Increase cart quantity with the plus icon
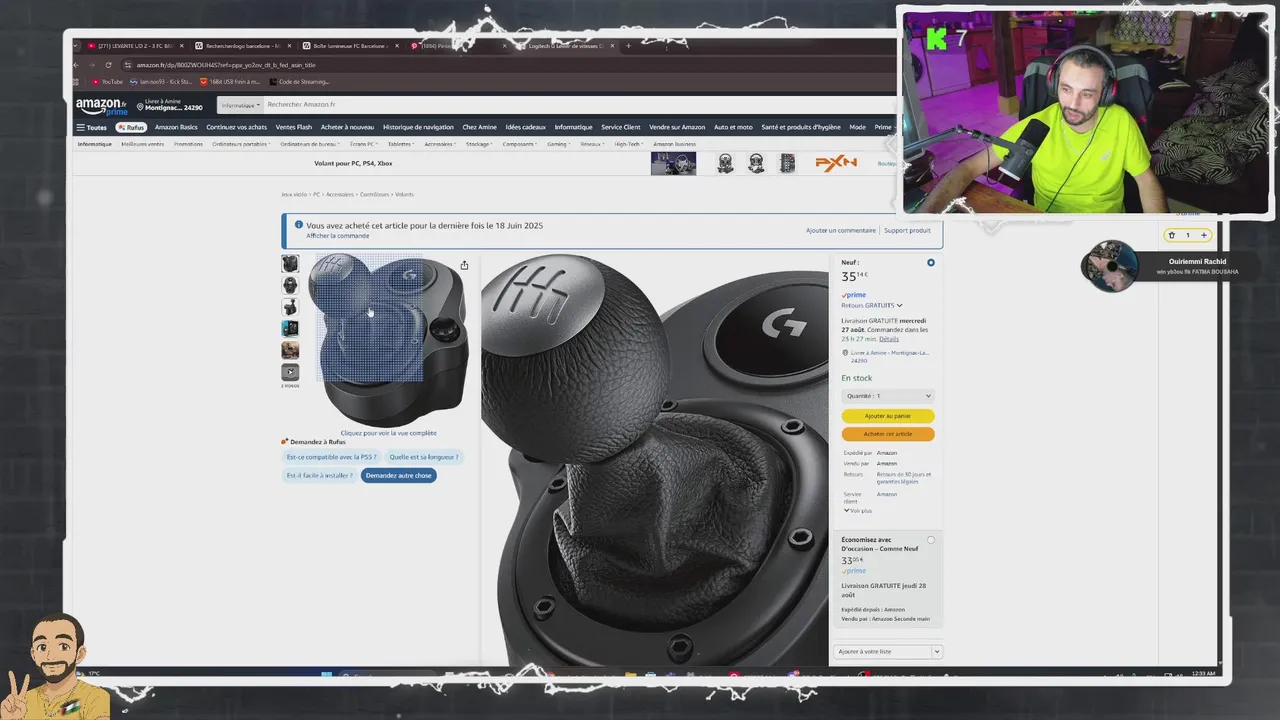1280x720 pixels. (1204, 235)
